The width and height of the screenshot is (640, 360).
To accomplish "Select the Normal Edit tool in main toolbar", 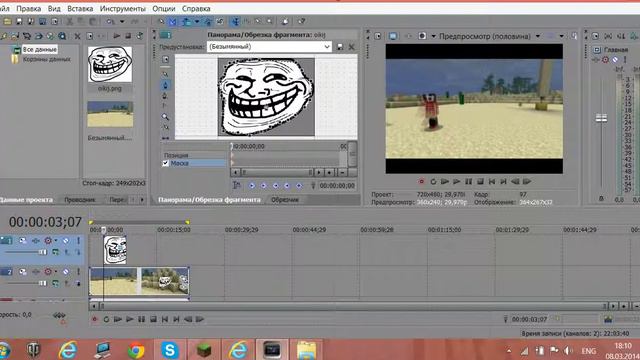I will [x=236, y=21].
